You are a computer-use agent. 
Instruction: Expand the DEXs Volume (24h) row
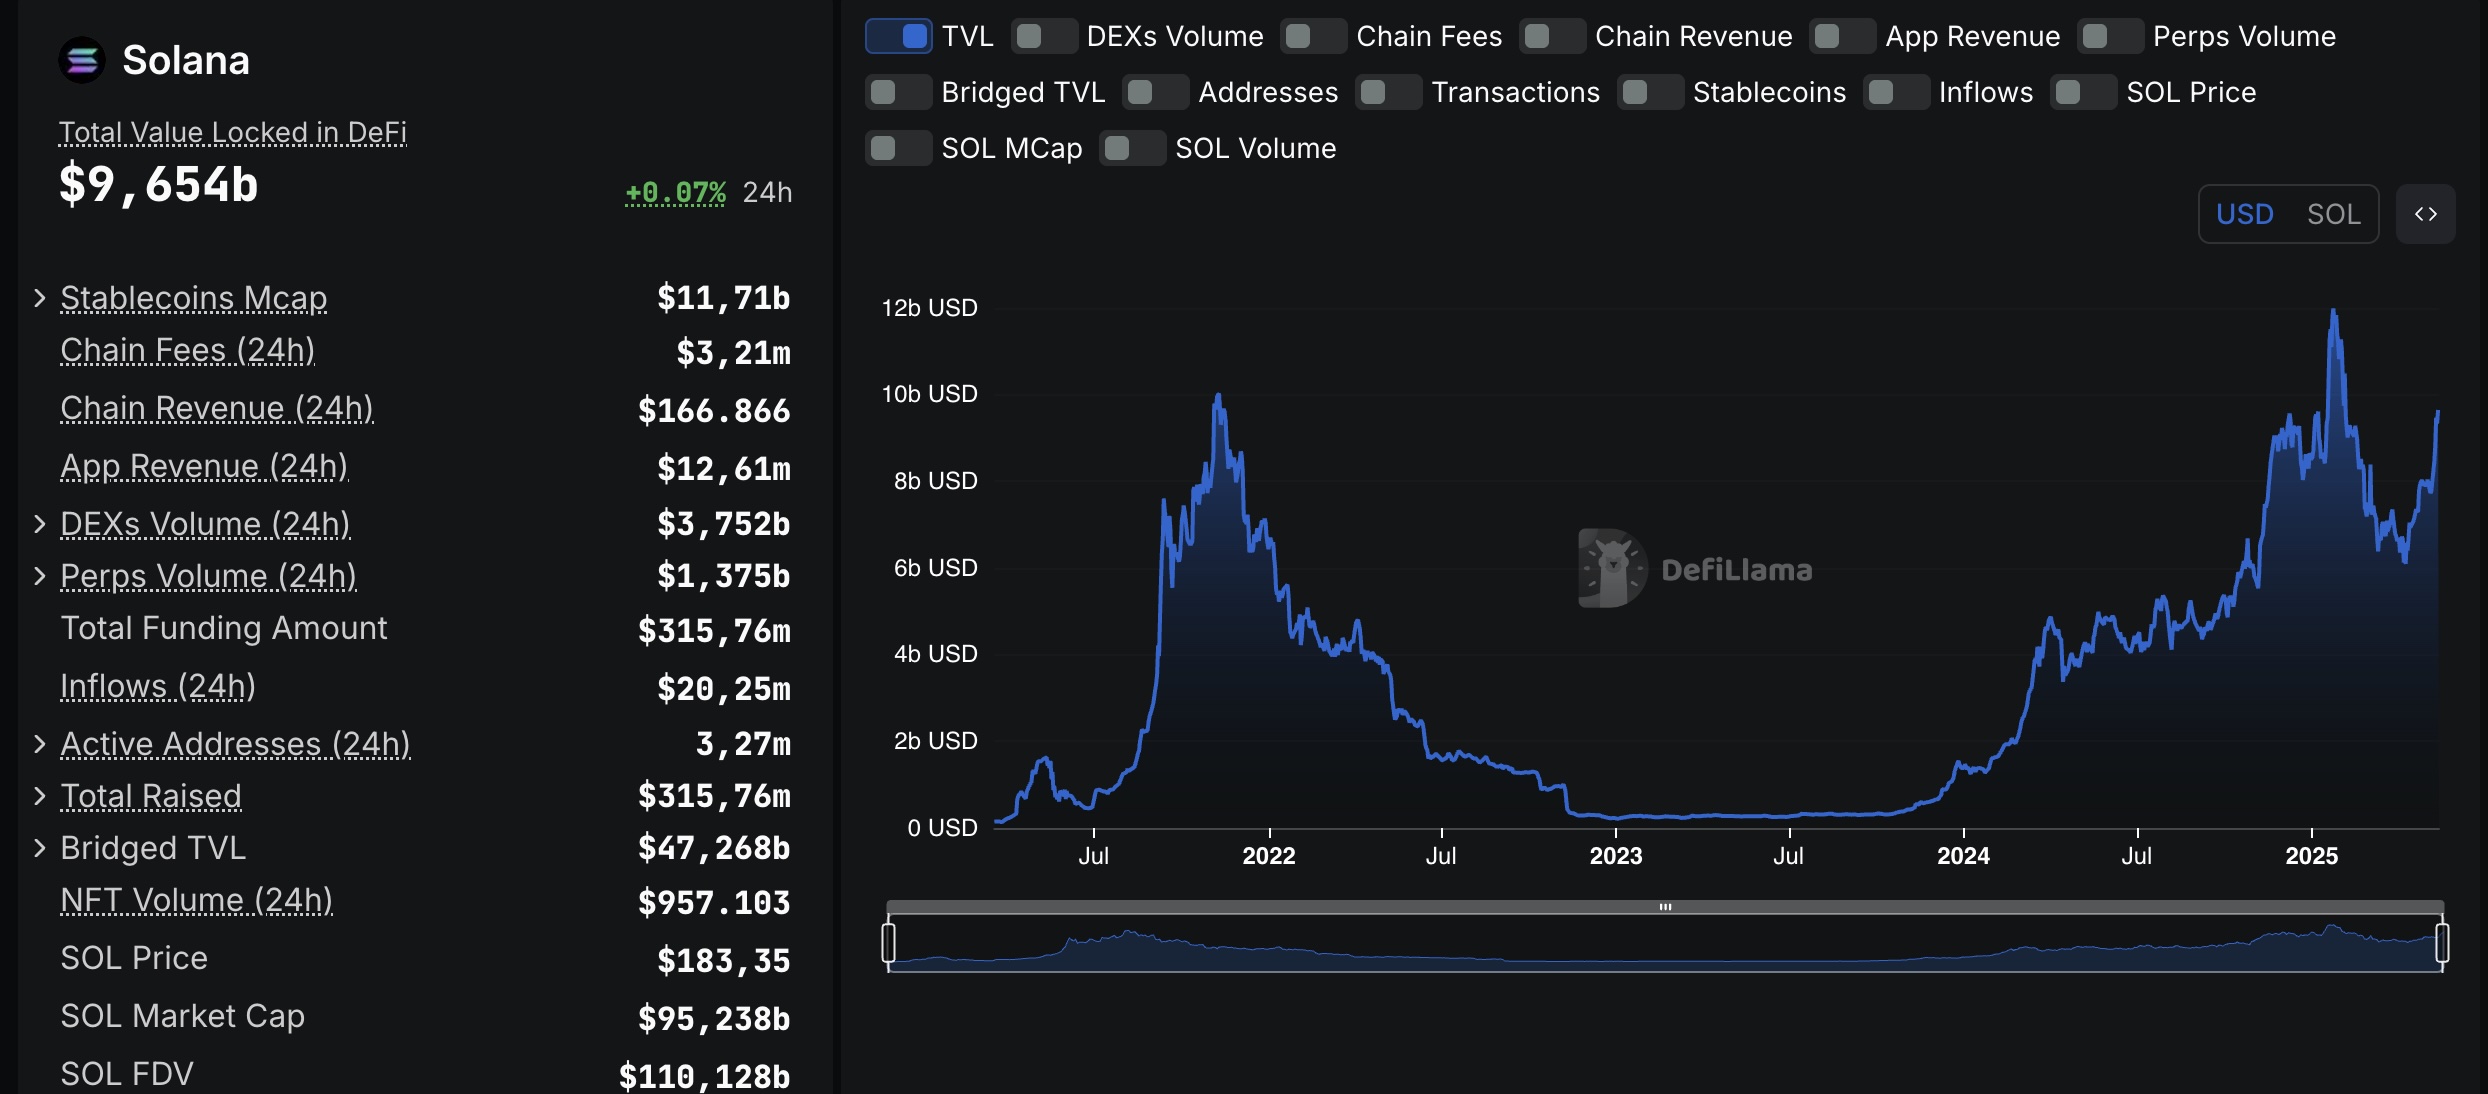(40, 524)
